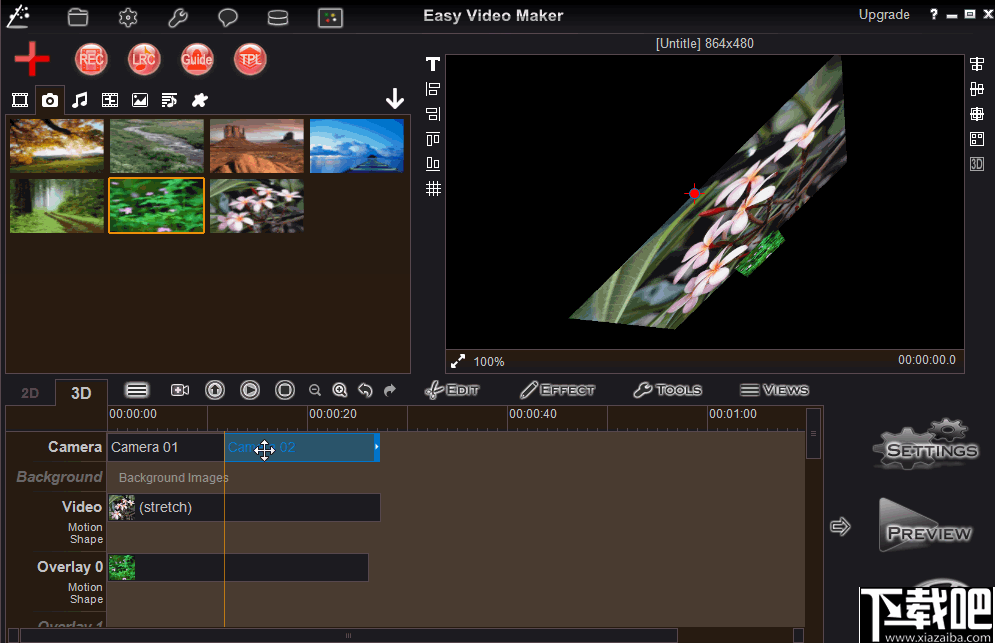Switch to the 2D timeline tab

pos(28,392)
